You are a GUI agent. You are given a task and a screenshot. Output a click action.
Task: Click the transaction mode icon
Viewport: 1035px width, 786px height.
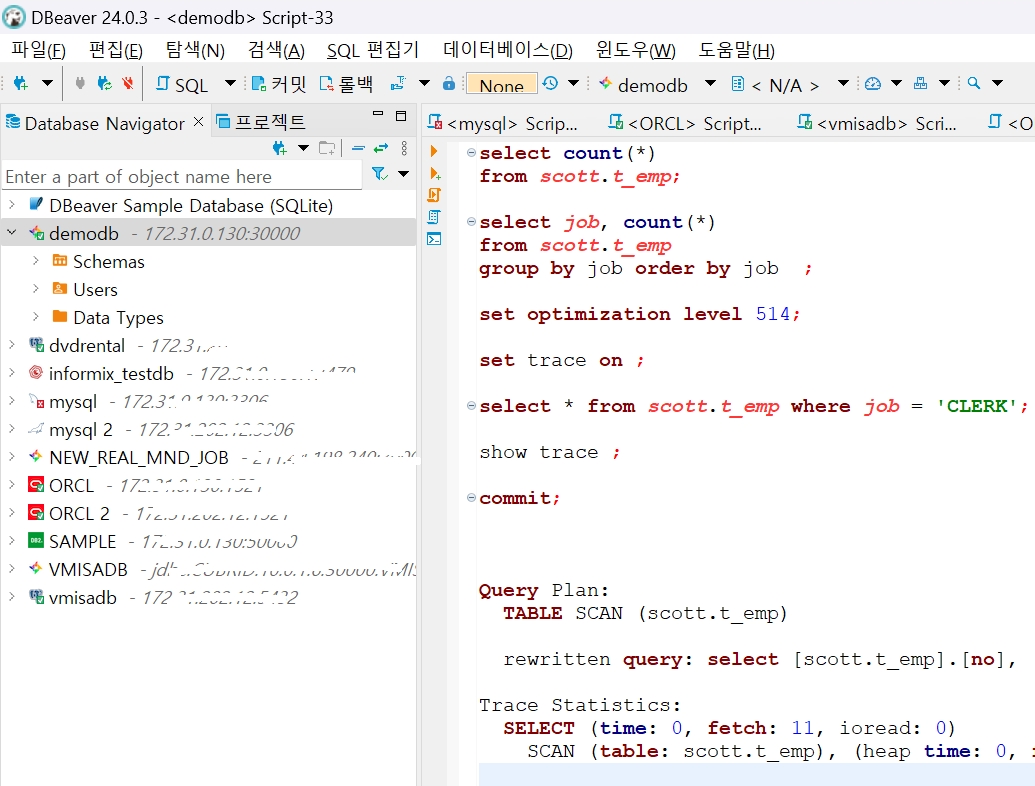[398, 83]
